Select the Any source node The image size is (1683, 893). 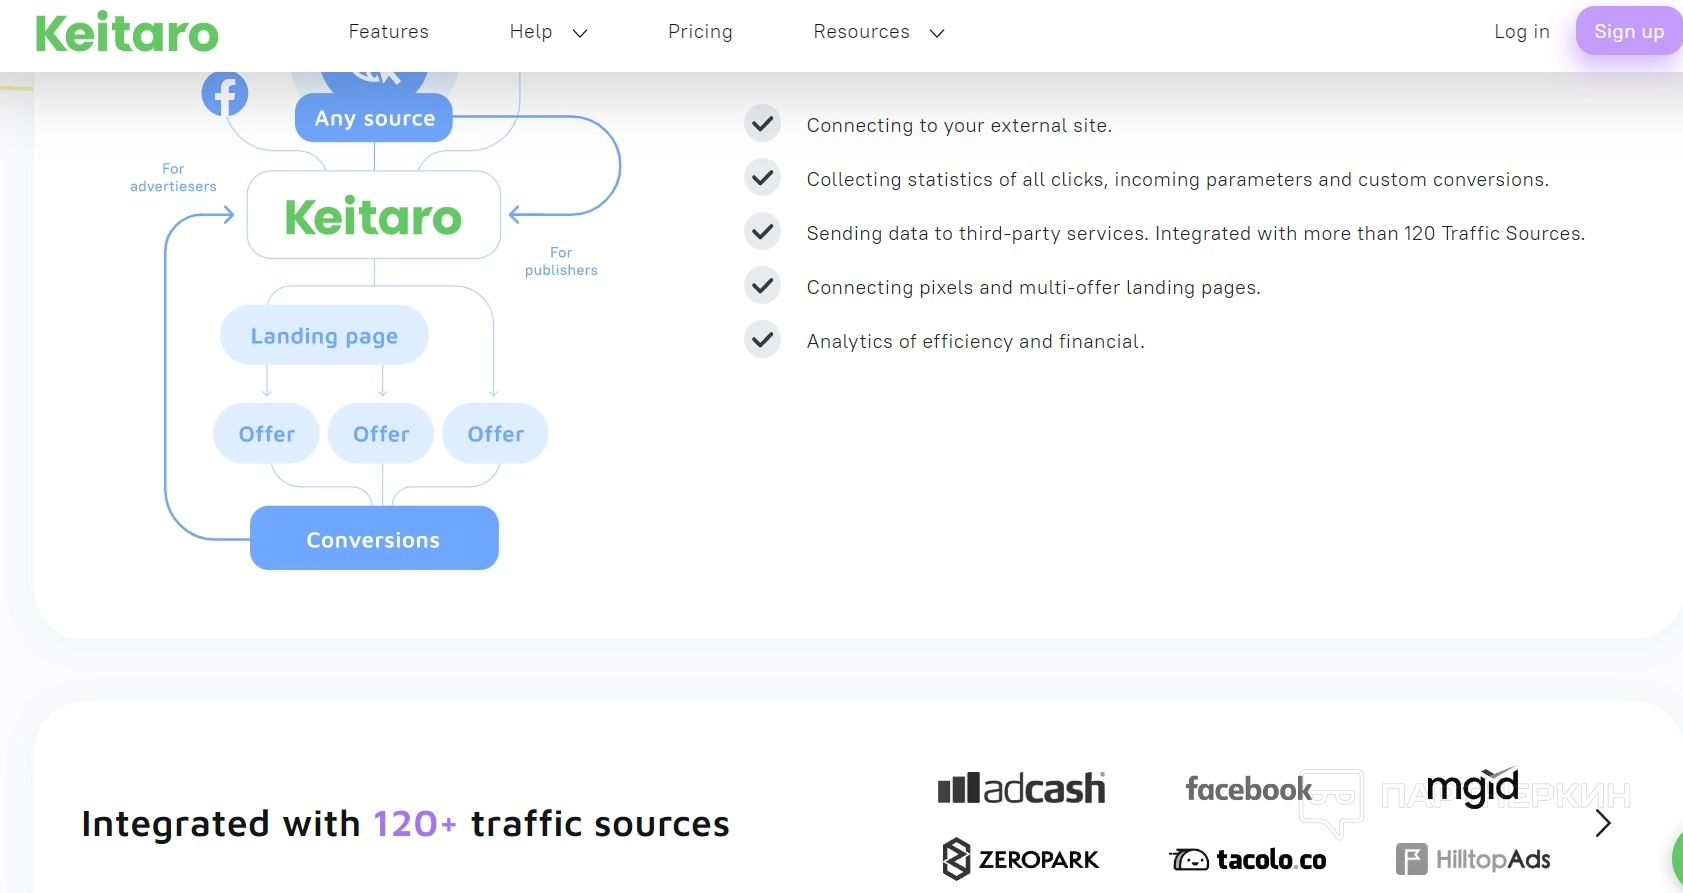[x=374, y=118]
